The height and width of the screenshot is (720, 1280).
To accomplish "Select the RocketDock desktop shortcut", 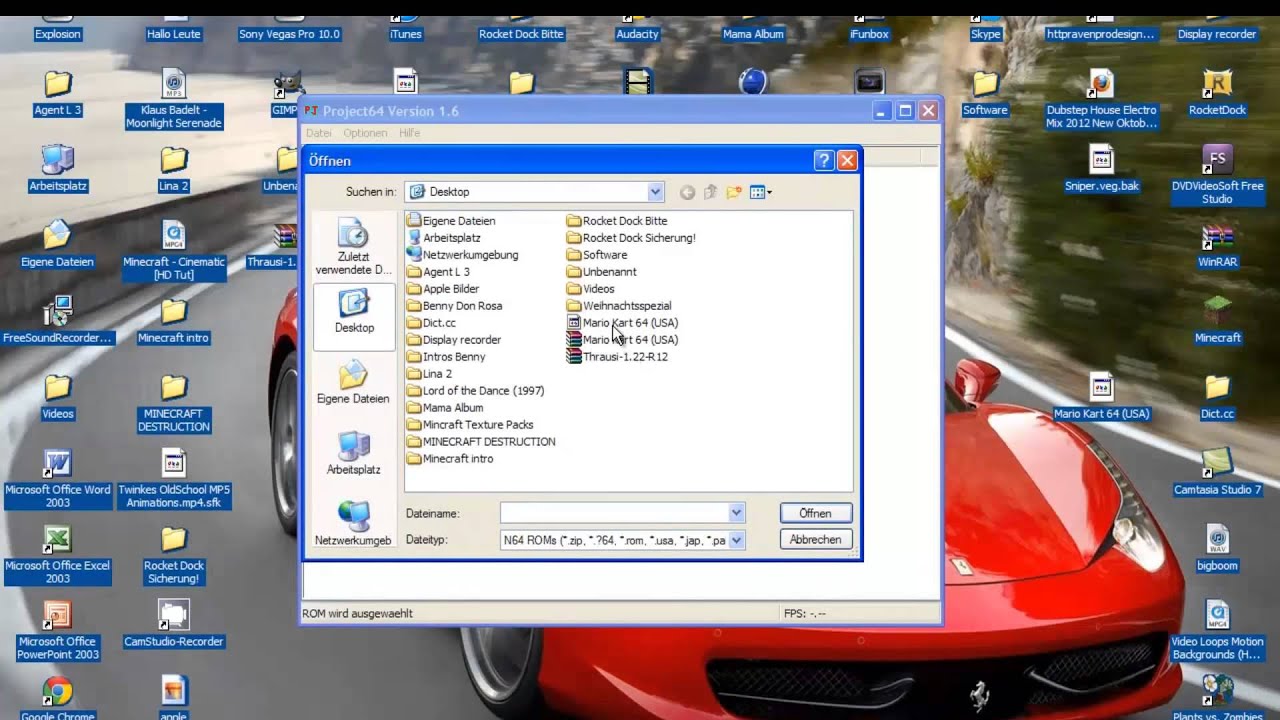I will coord(1217,94).
